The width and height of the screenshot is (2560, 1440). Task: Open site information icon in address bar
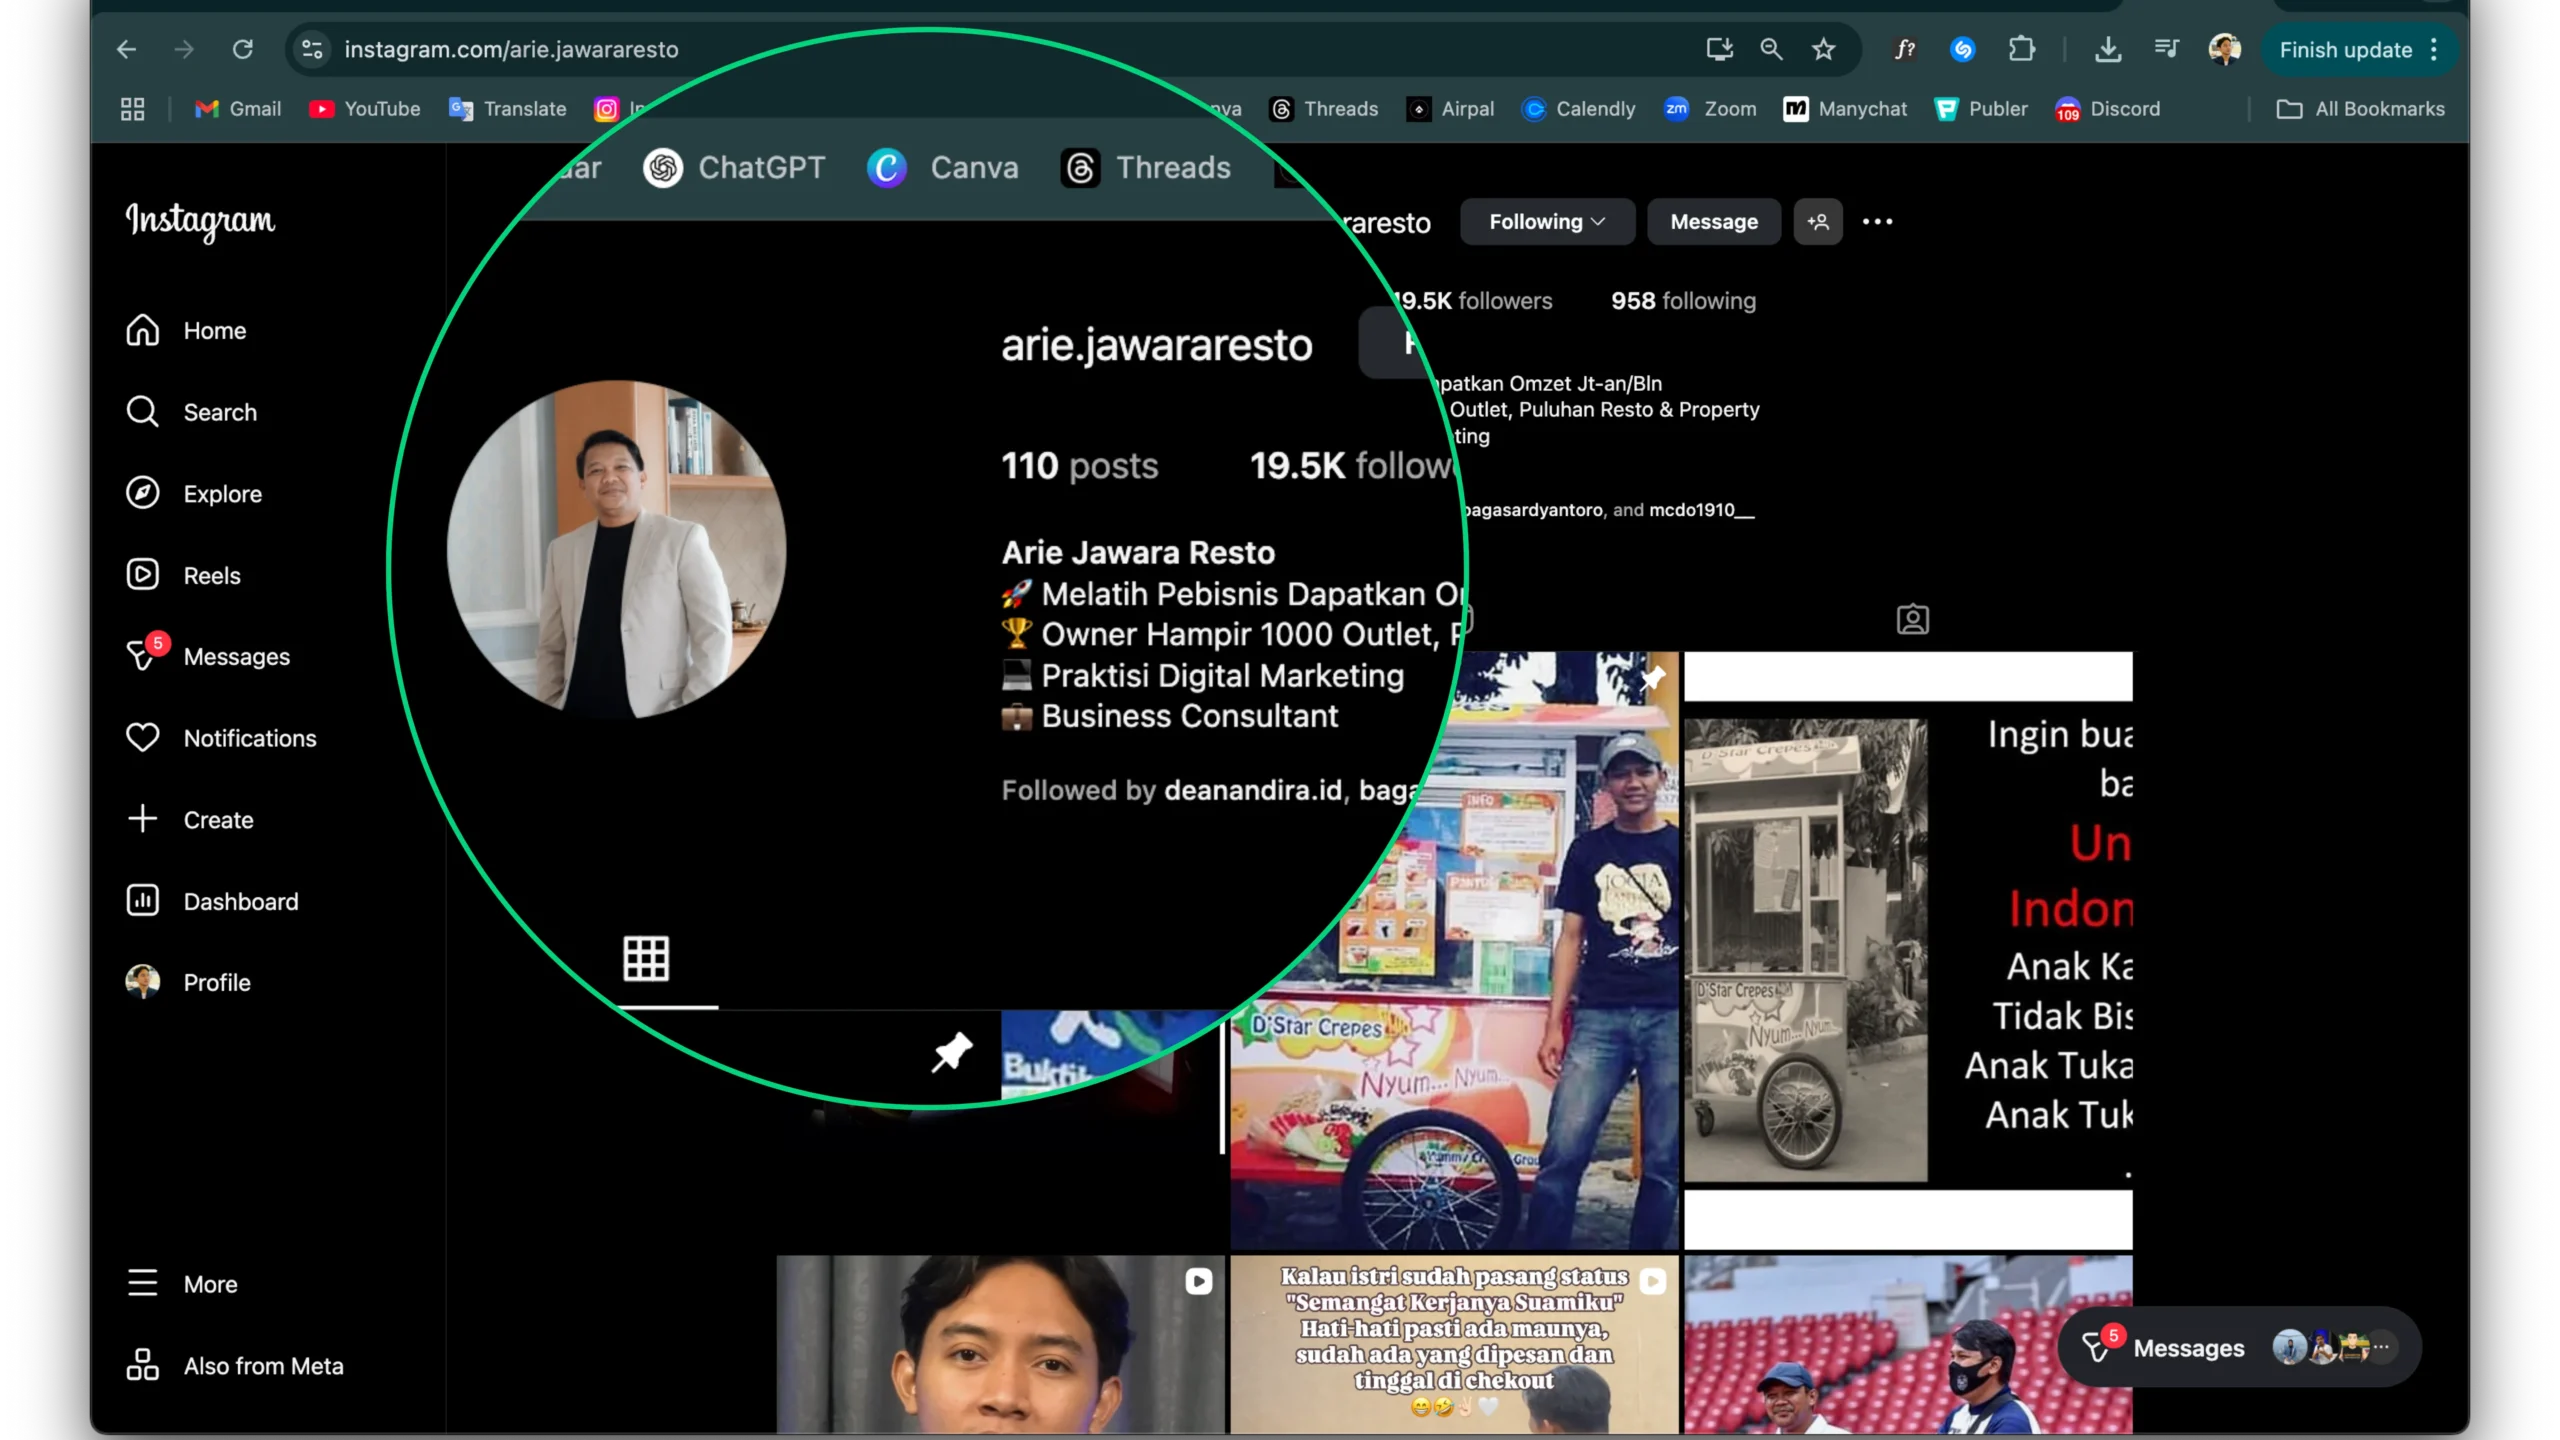(313, 49)
